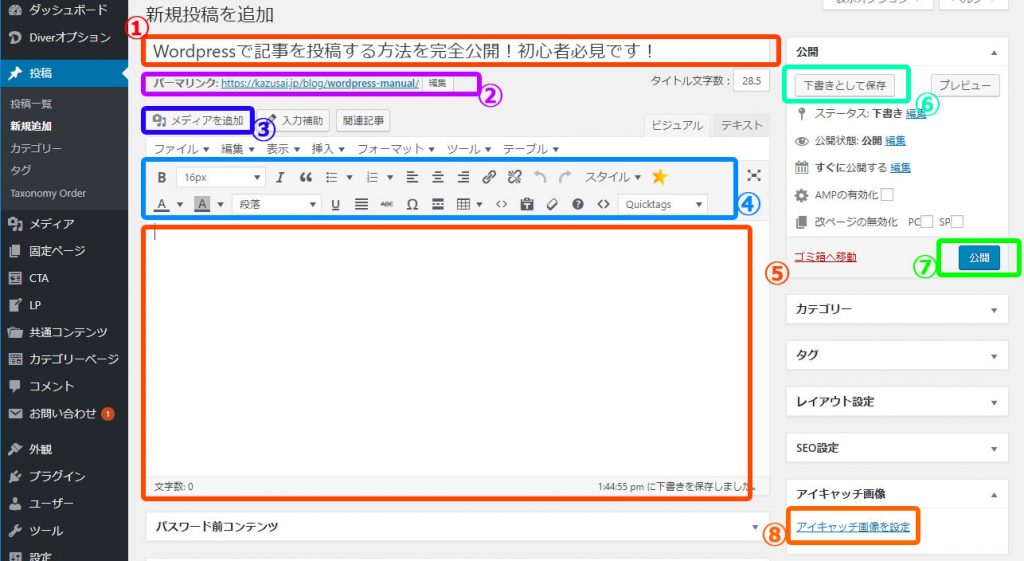Justify text alignment

point(361,204)
